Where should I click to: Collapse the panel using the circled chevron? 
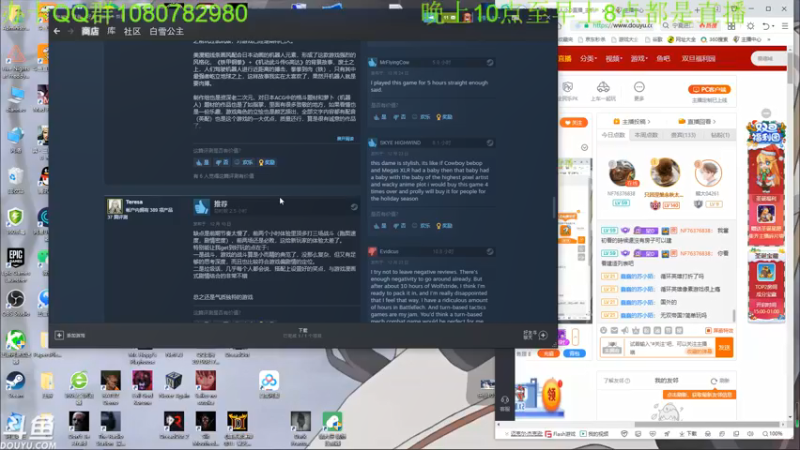coord(584,147)
